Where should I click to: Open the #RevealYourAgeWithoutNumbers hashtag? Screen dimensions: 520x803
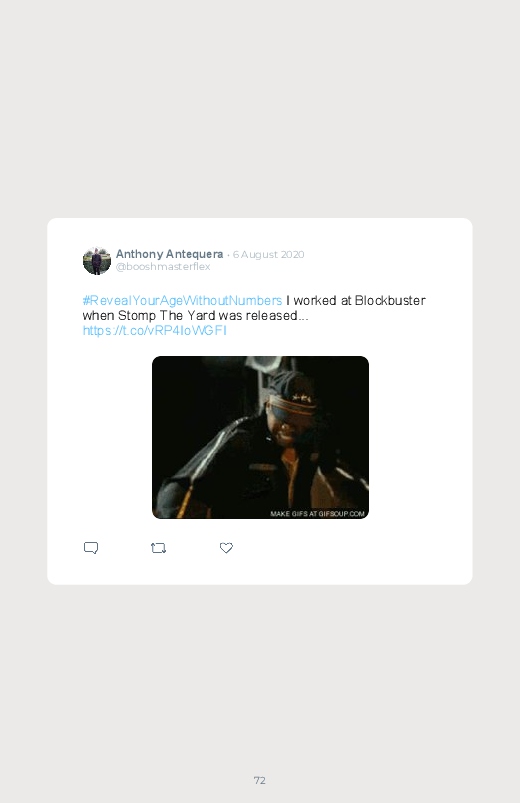click(x=182, y=301)
